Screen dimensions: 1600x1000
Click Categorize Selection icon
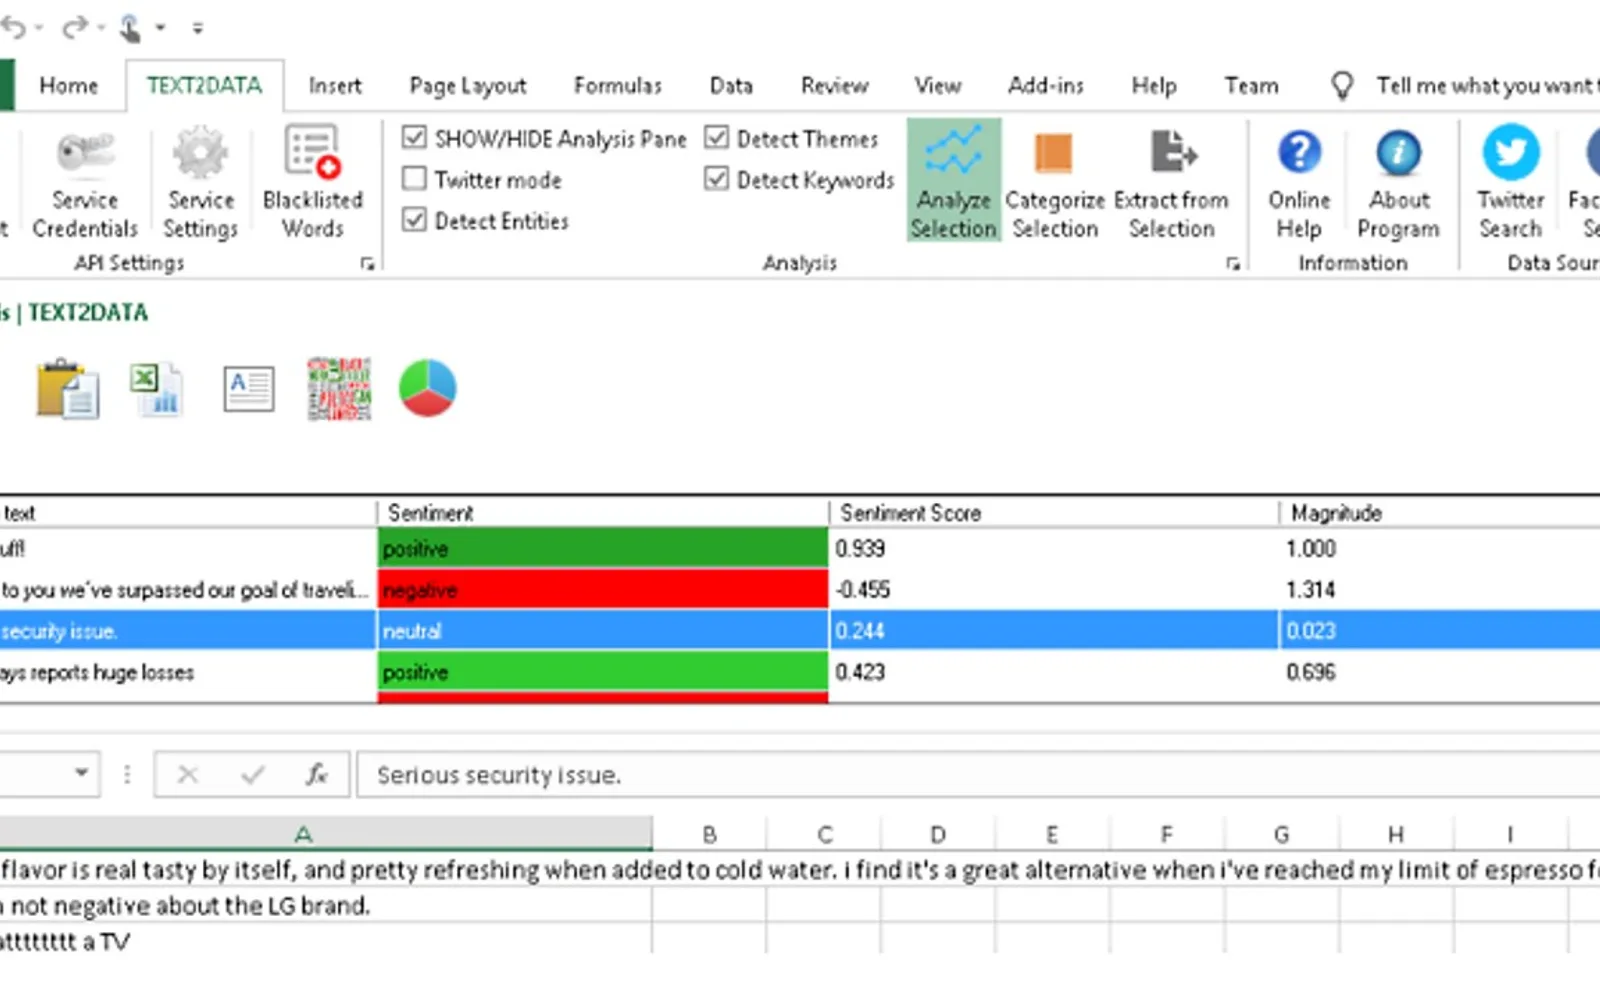[x=1053, y=154]
